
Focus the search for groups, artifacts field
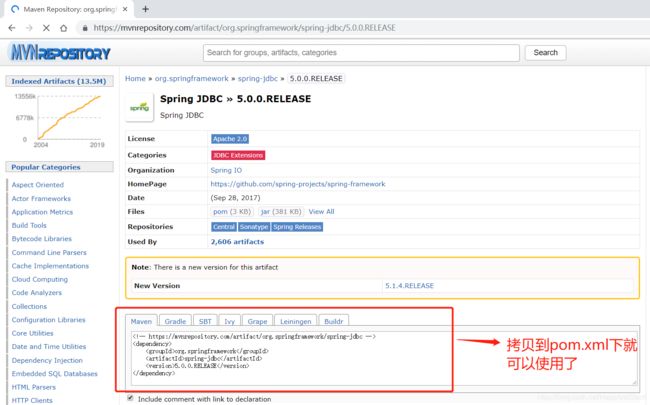point(361,53)
